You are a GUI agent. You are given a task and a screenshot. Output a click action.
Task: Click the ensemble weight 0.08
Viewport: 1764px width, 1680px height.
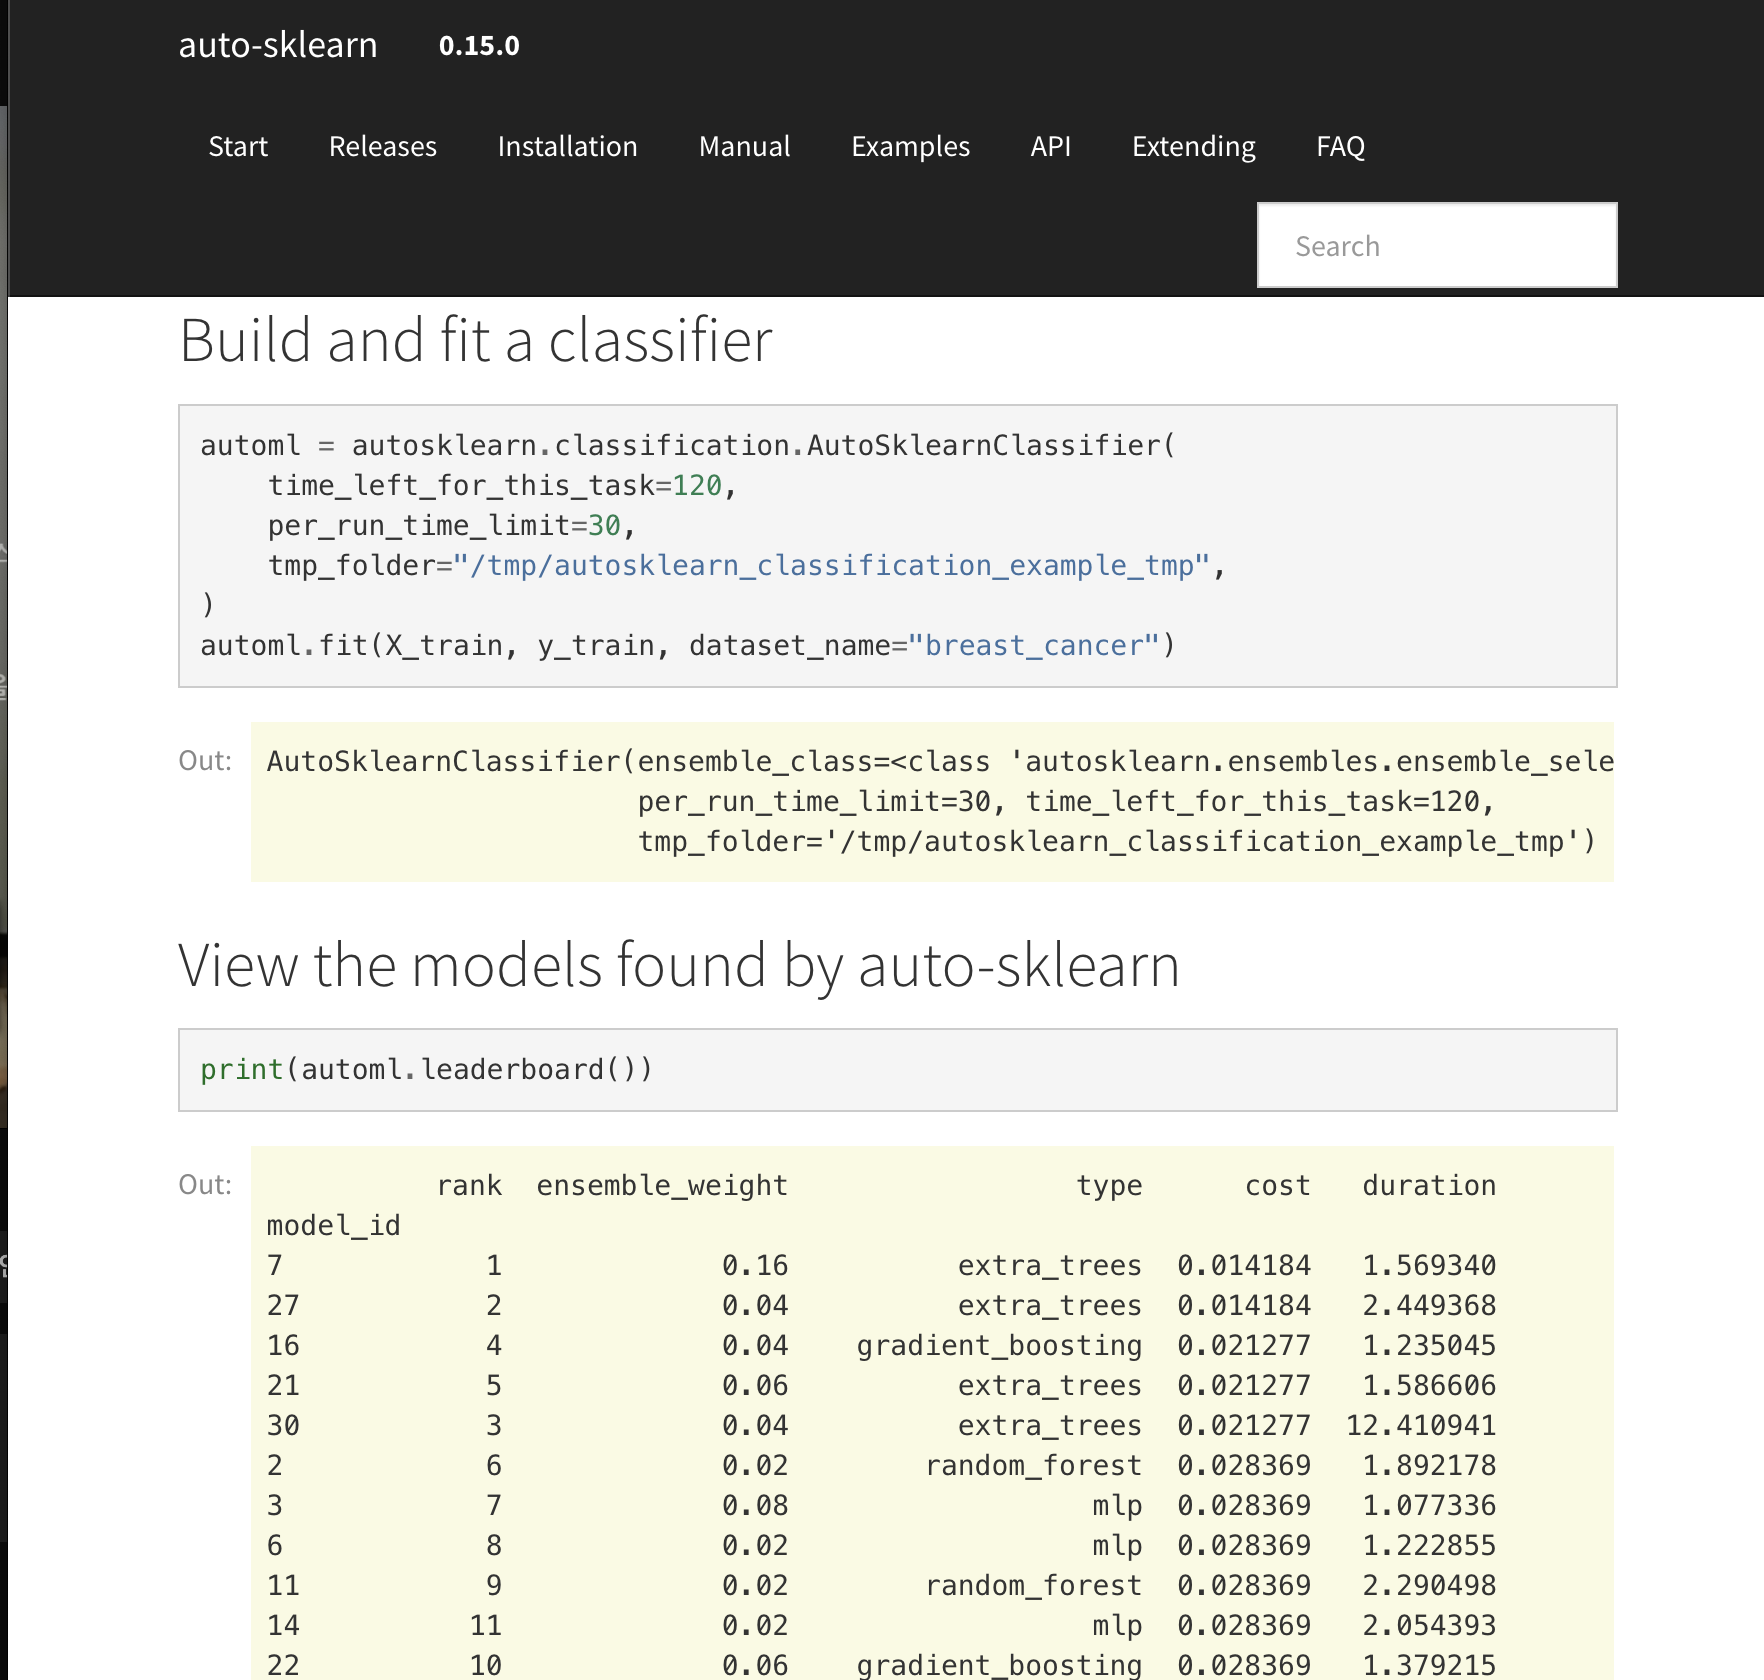[x=755, y=1505]
